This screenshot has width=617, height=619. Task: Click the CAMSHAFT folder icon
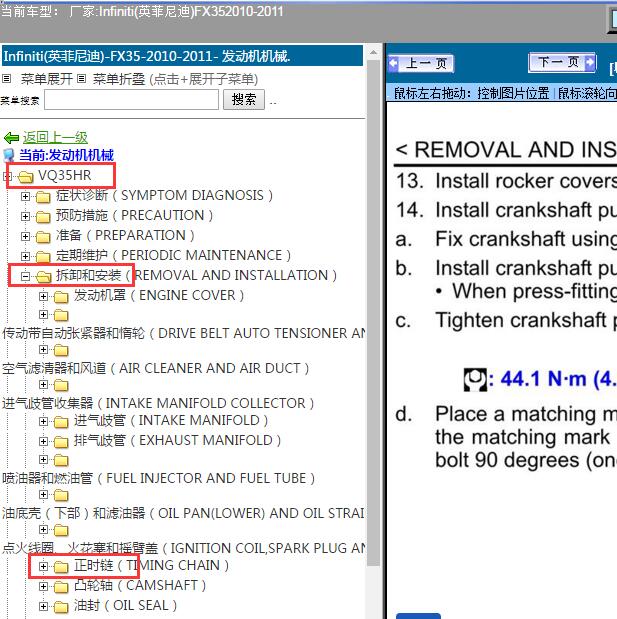tap(61, 587)
